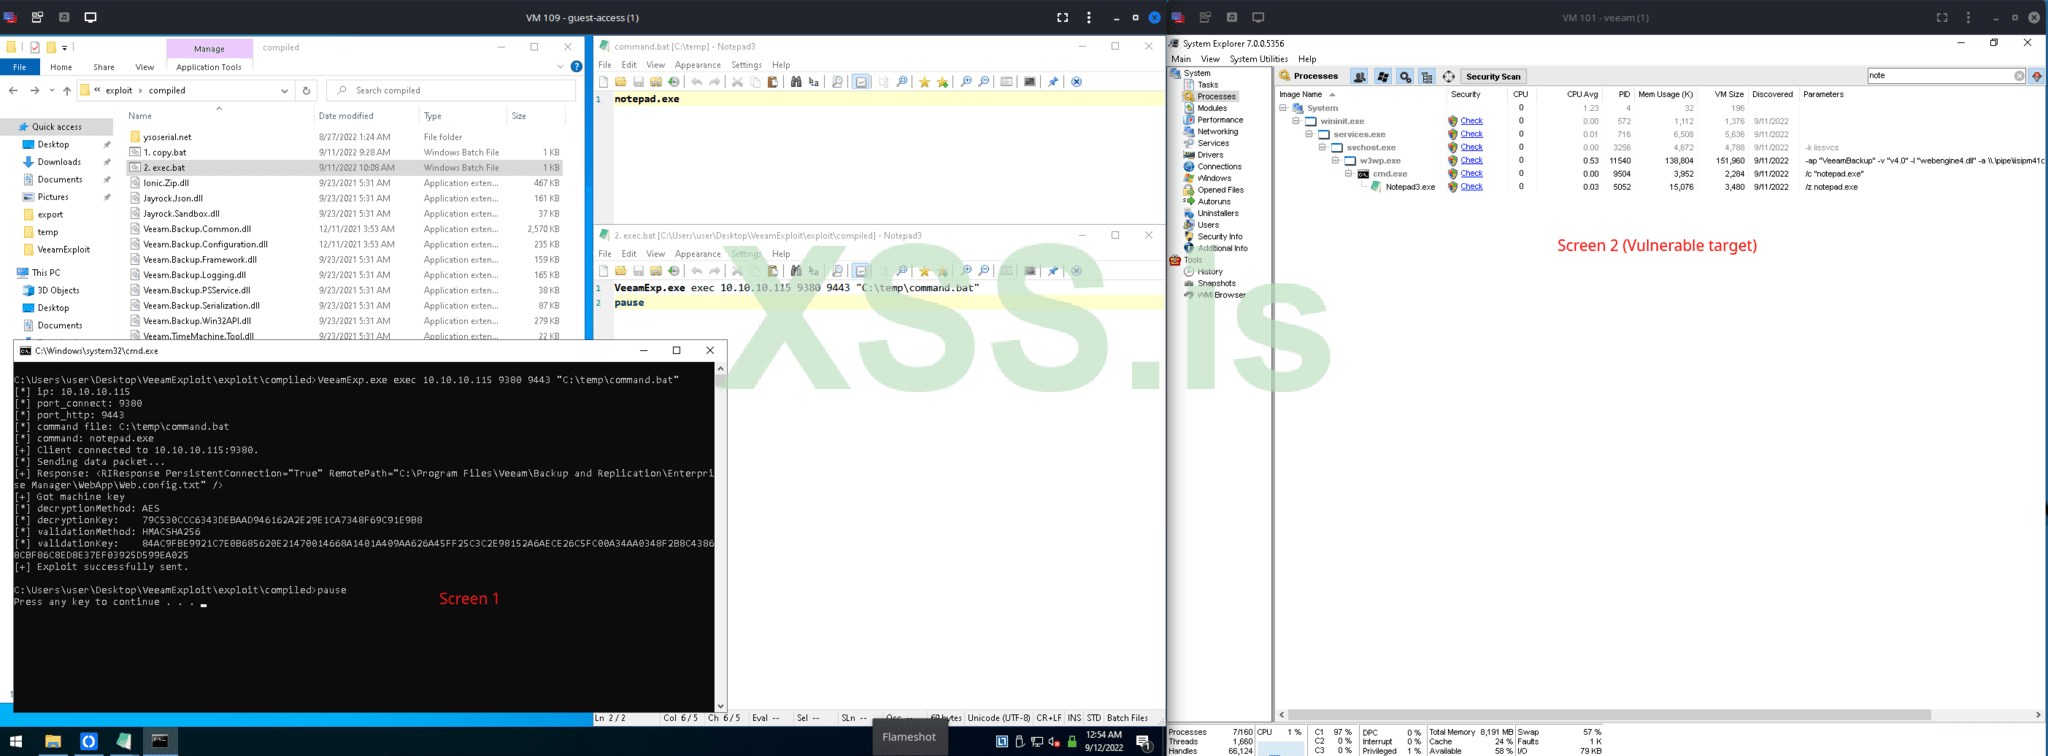The image size is (2048, 756).
Task: Click red icon right of System Explorer search
Action: point(2037,76)
